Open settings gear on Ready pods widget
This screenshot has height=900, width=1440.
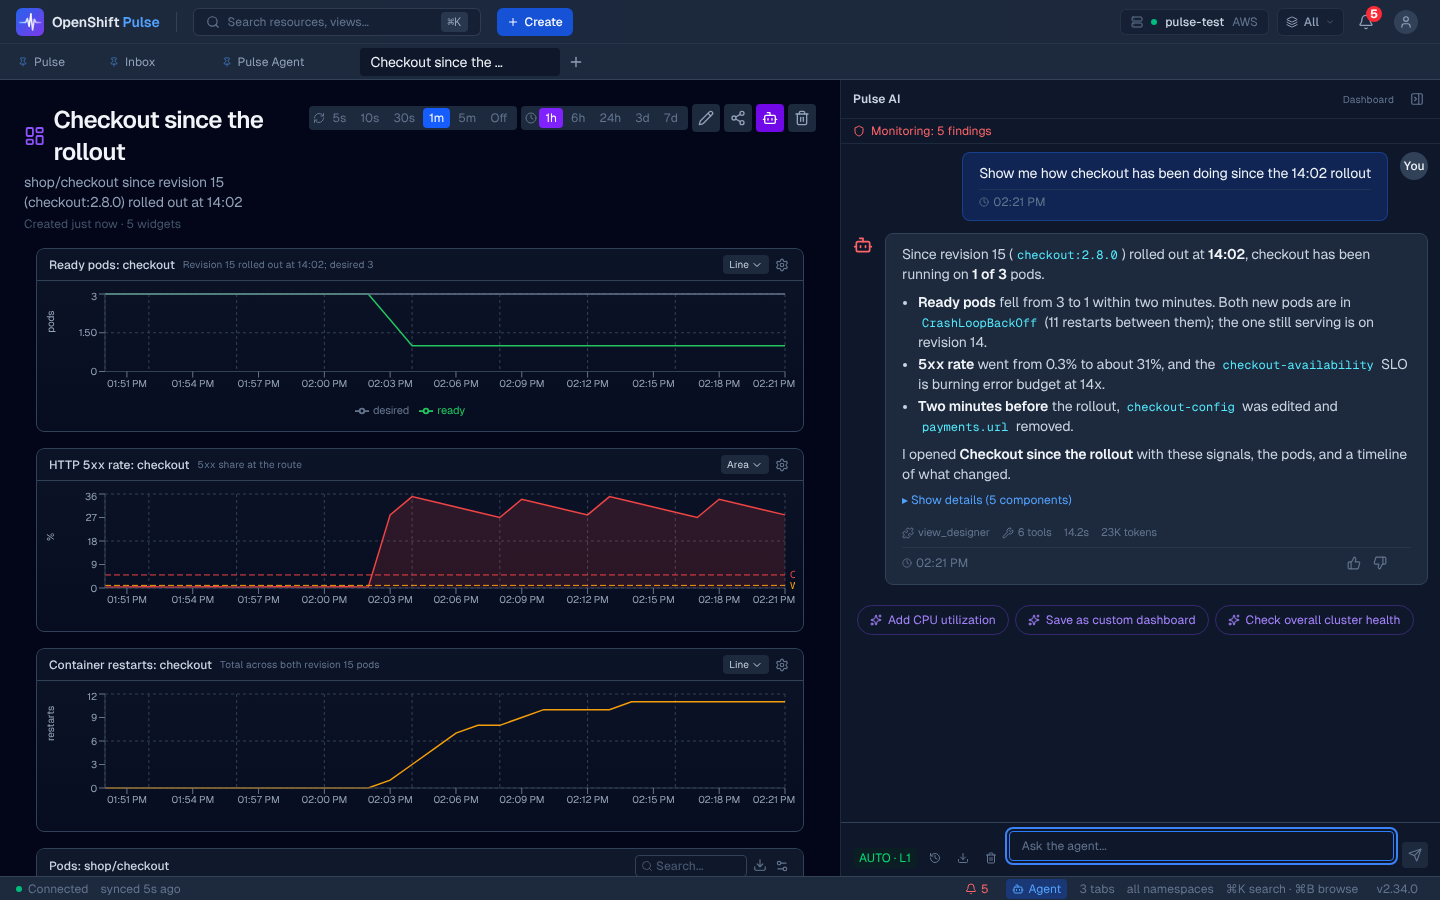point(782,265)
